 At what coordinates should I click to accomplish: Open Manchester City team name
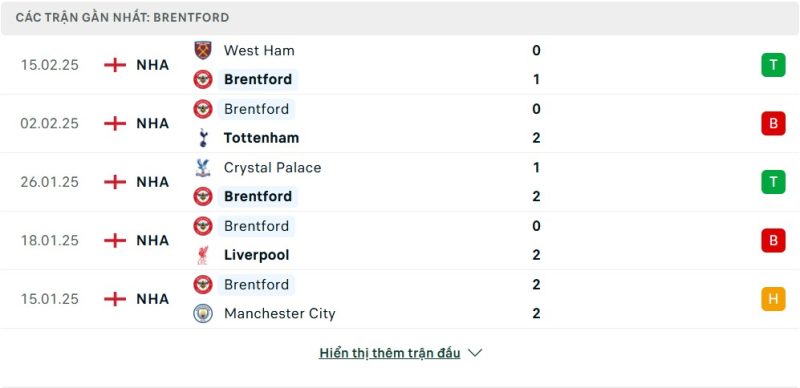tap(280, 313)
